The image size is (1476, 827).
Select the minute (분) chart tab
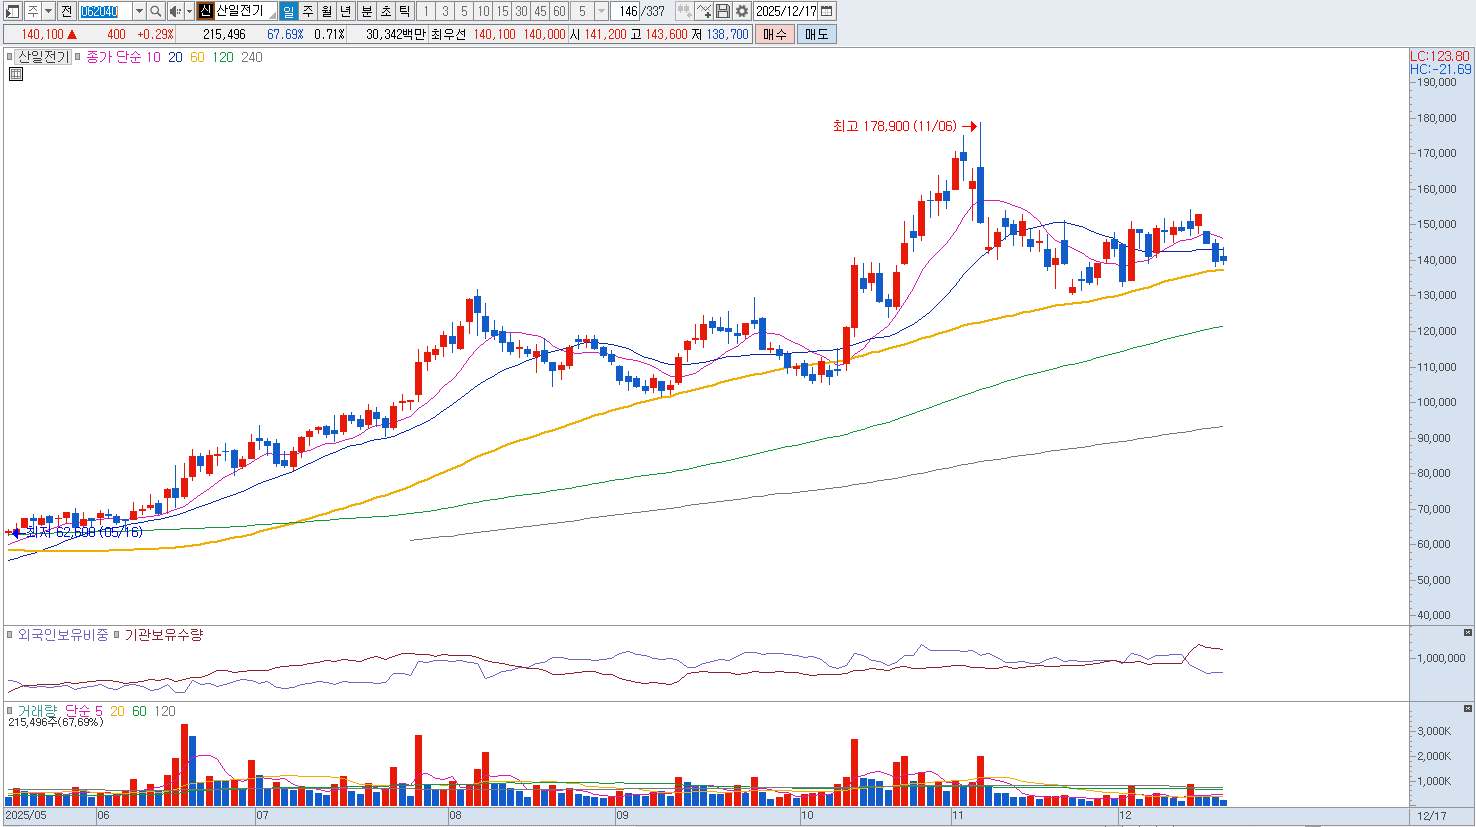tap(366, 11)
